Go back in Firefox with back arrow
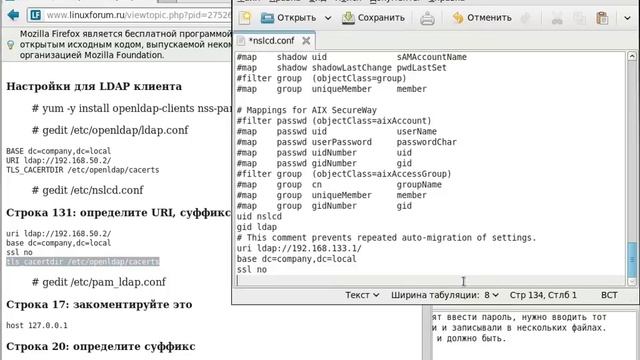 (13, 16)
